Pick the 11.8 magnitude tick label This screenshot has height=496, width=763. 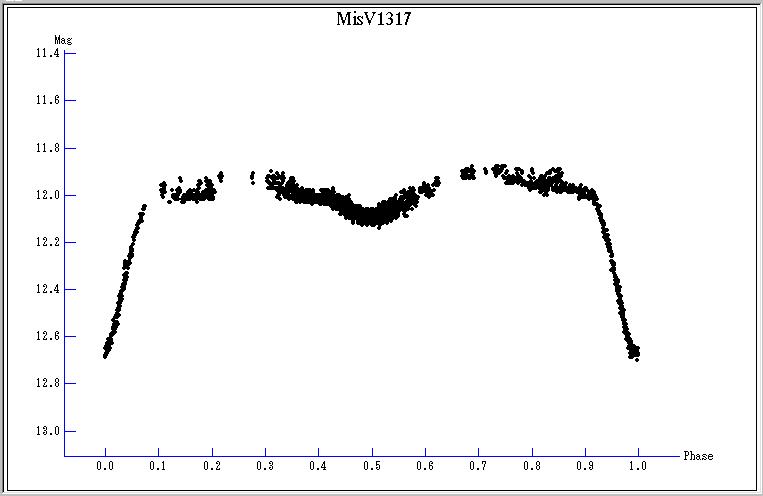coord(46,148)
